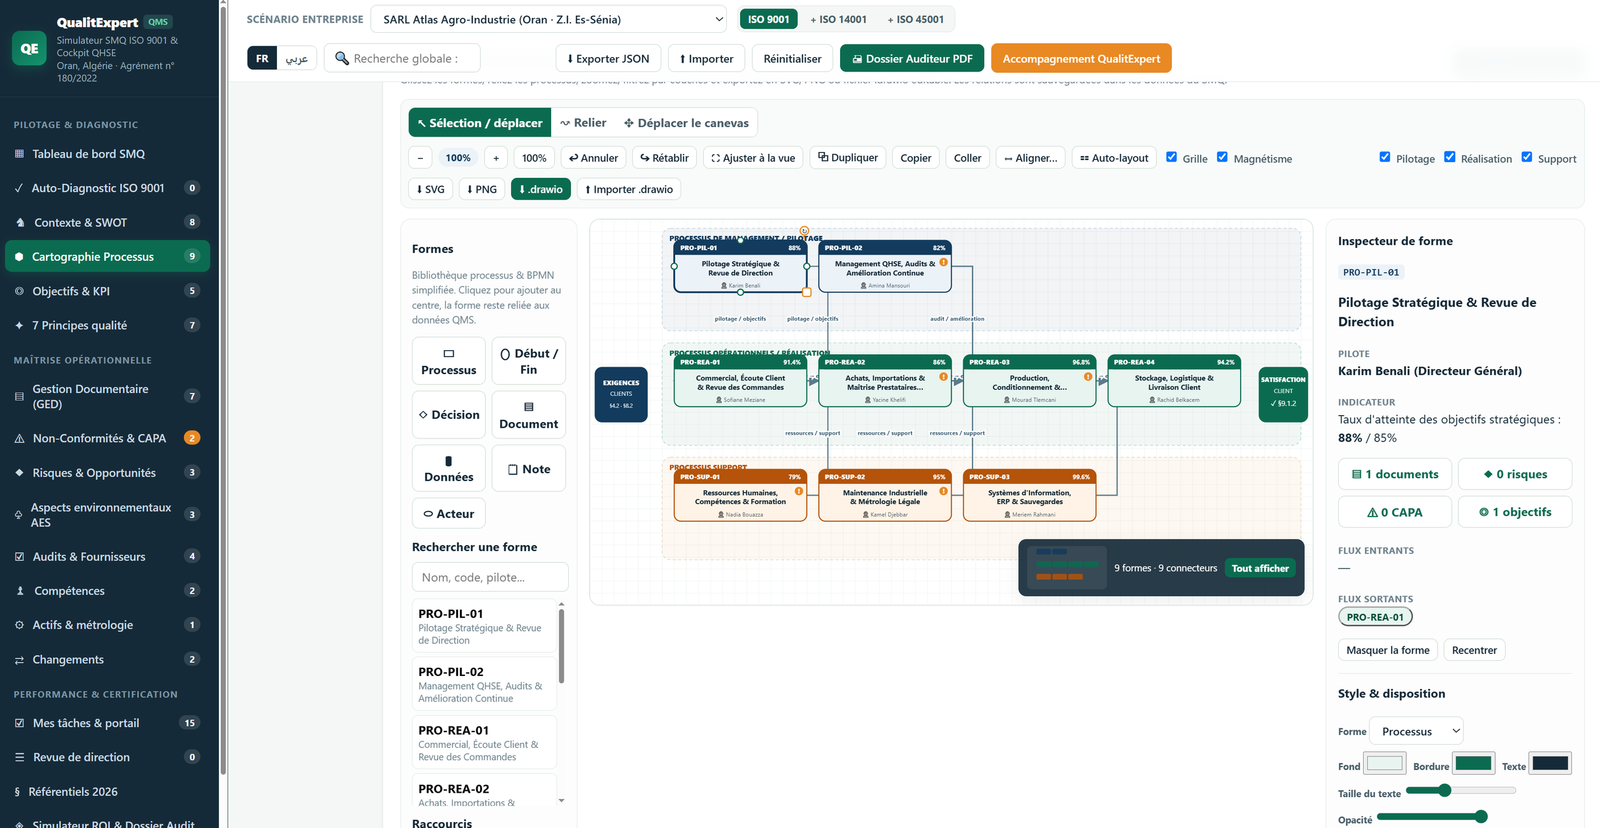Add a Données shape

449,468
